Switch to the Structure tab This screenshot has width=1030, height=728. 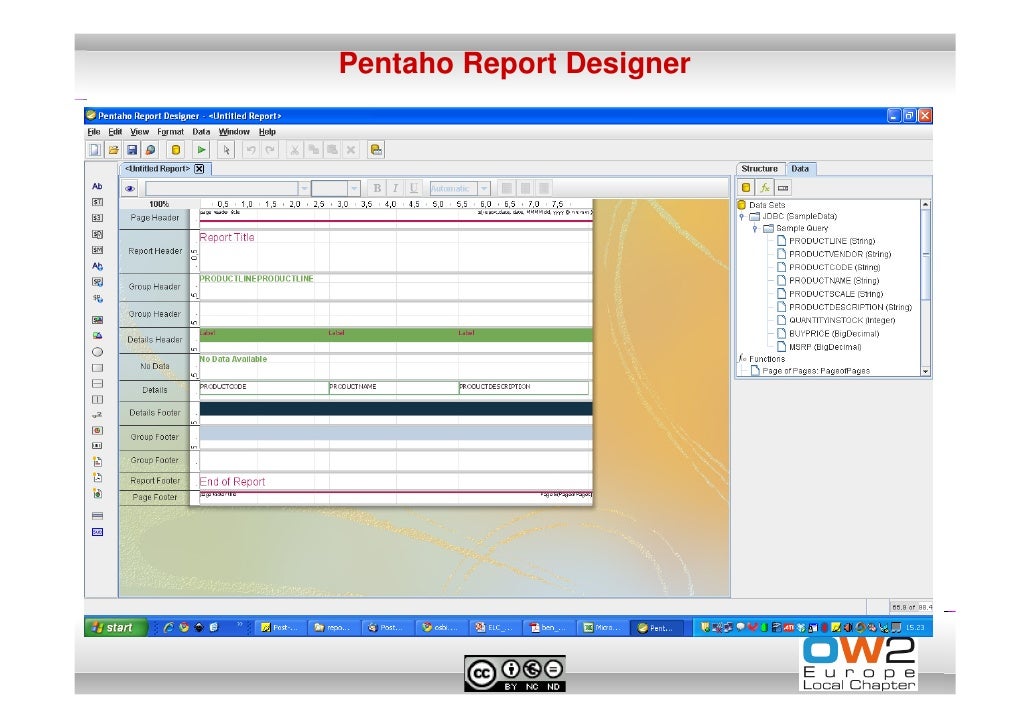pos(759,169)
